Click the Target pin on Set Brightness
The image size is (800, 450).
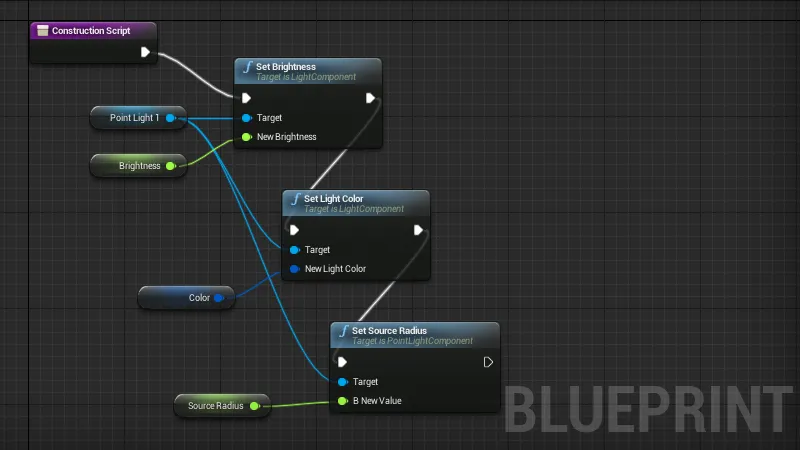pos(246,118)
